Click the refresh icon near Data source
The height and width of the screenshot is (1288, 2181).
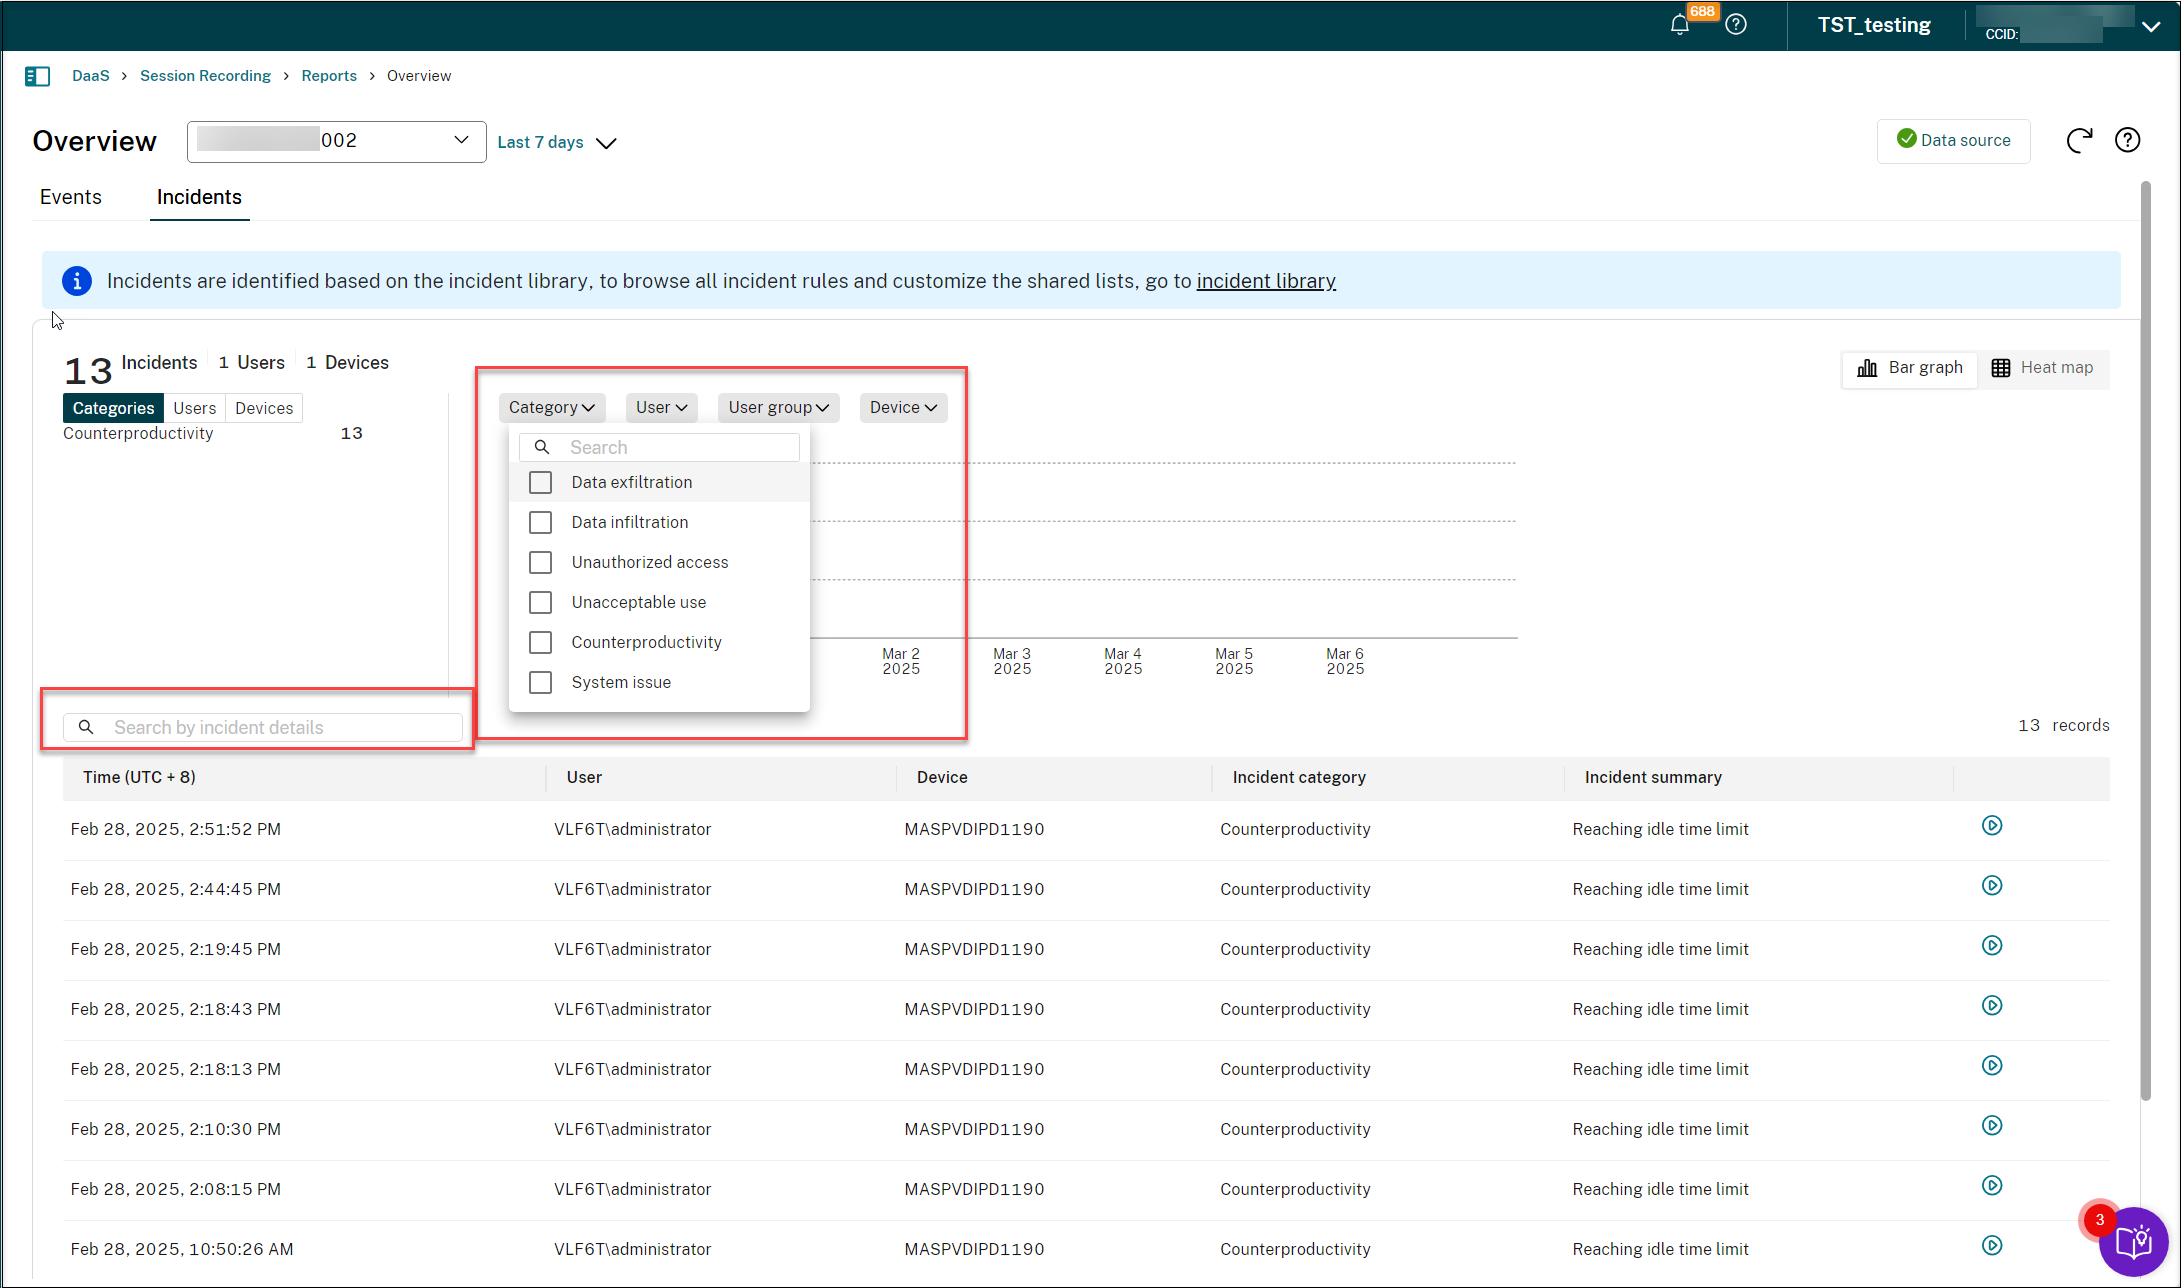2079,141
